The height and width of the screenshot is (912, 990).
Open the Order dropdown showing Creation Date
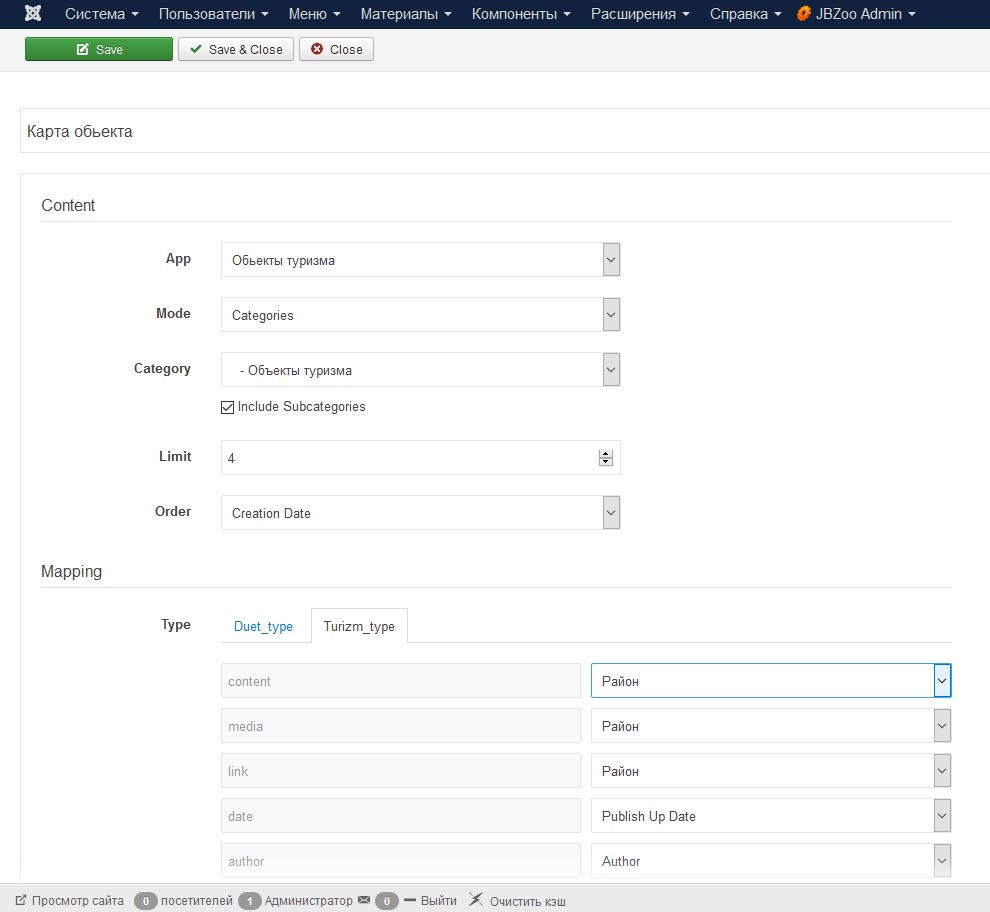pyautogui.click(x=420, y=513)
